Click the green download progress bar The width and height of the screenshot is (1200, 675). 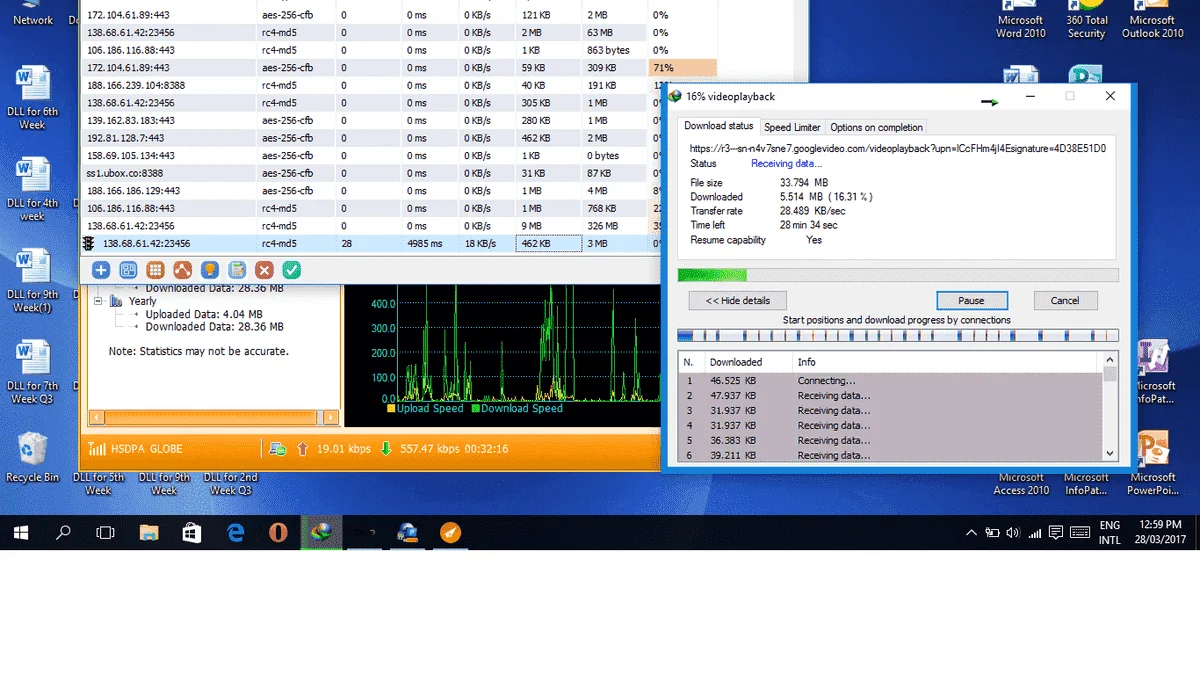click(897, 274)
